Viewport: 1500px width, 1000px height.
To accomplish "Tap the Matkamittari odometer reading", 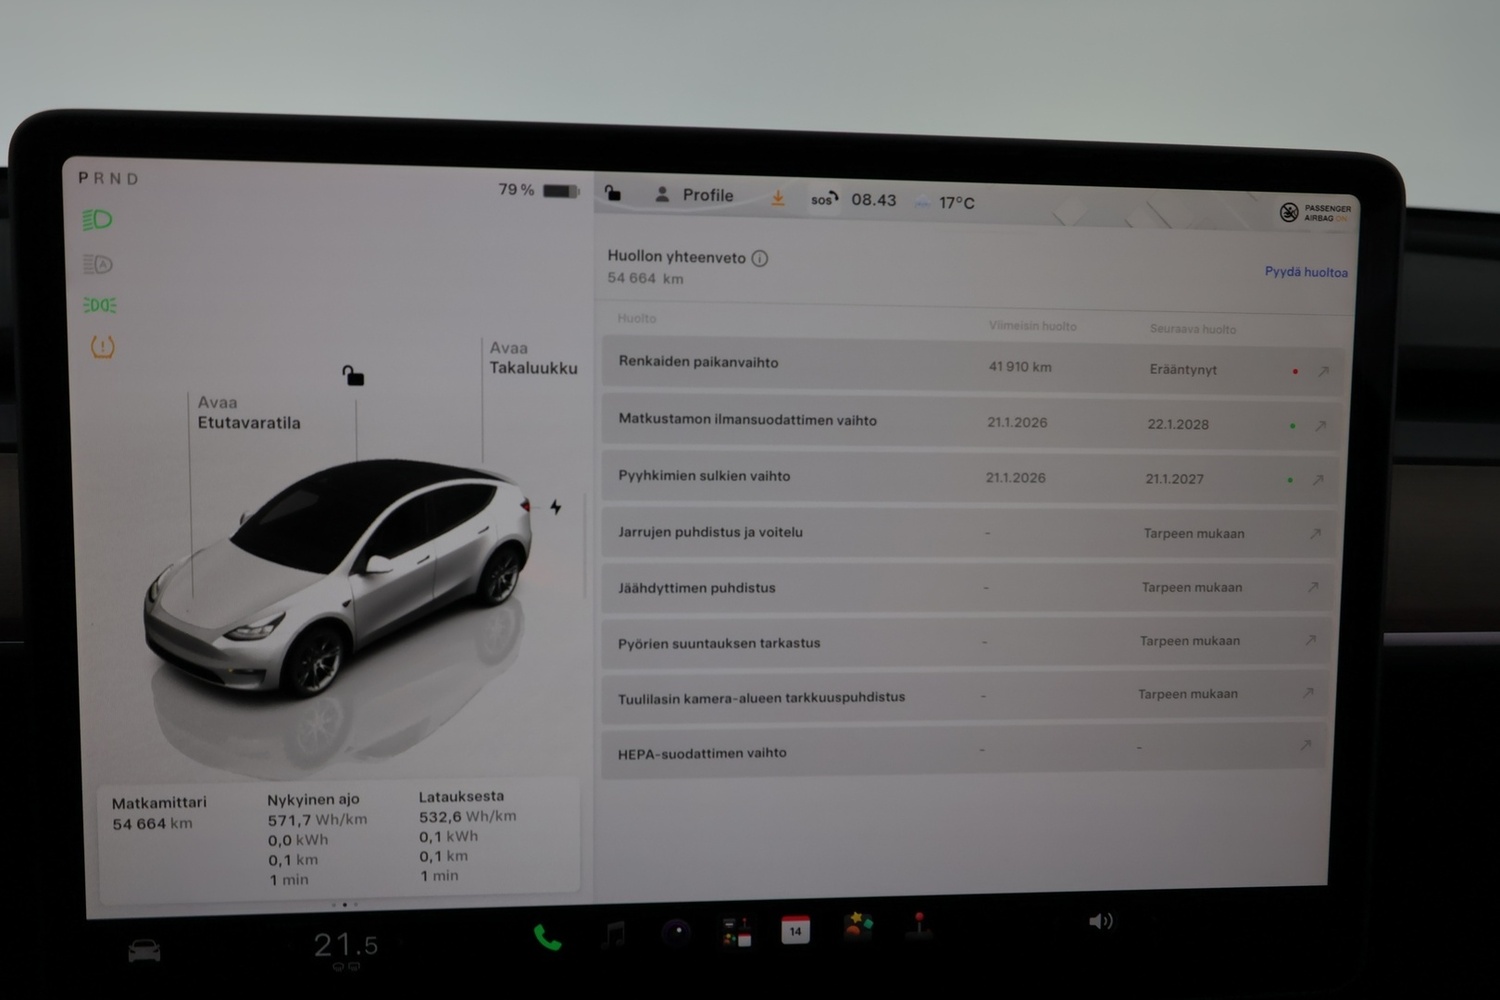I will (x=159, y=813).
